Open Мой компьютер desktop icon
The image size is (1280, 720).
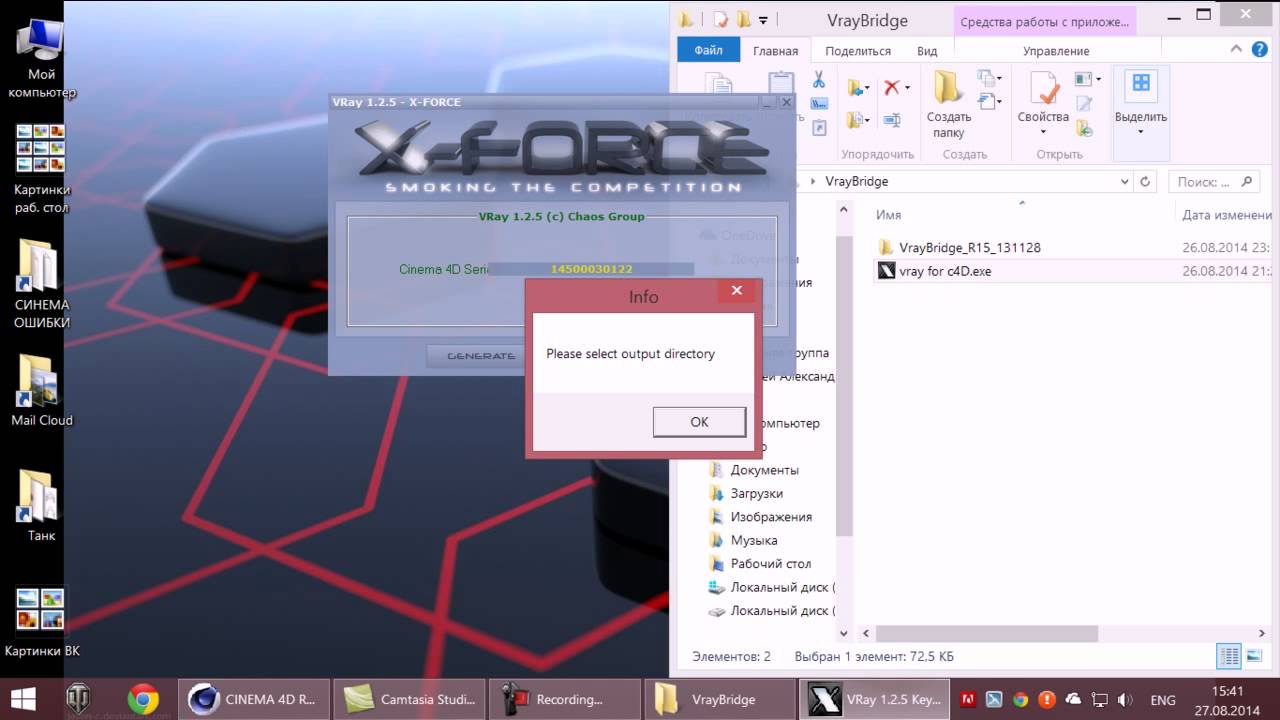point(41,57)
